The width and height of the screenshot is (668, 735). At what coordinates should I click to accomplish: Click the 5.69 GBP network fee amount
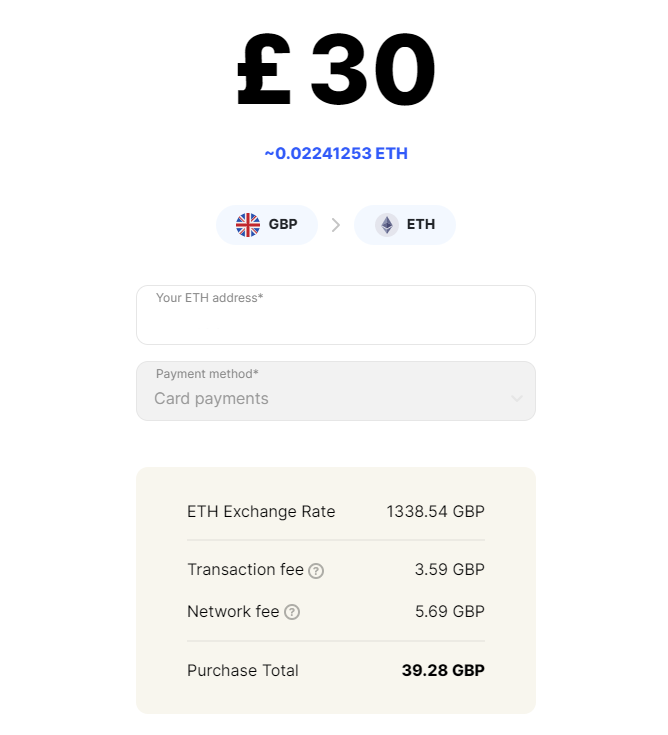[x=450, y=612]
